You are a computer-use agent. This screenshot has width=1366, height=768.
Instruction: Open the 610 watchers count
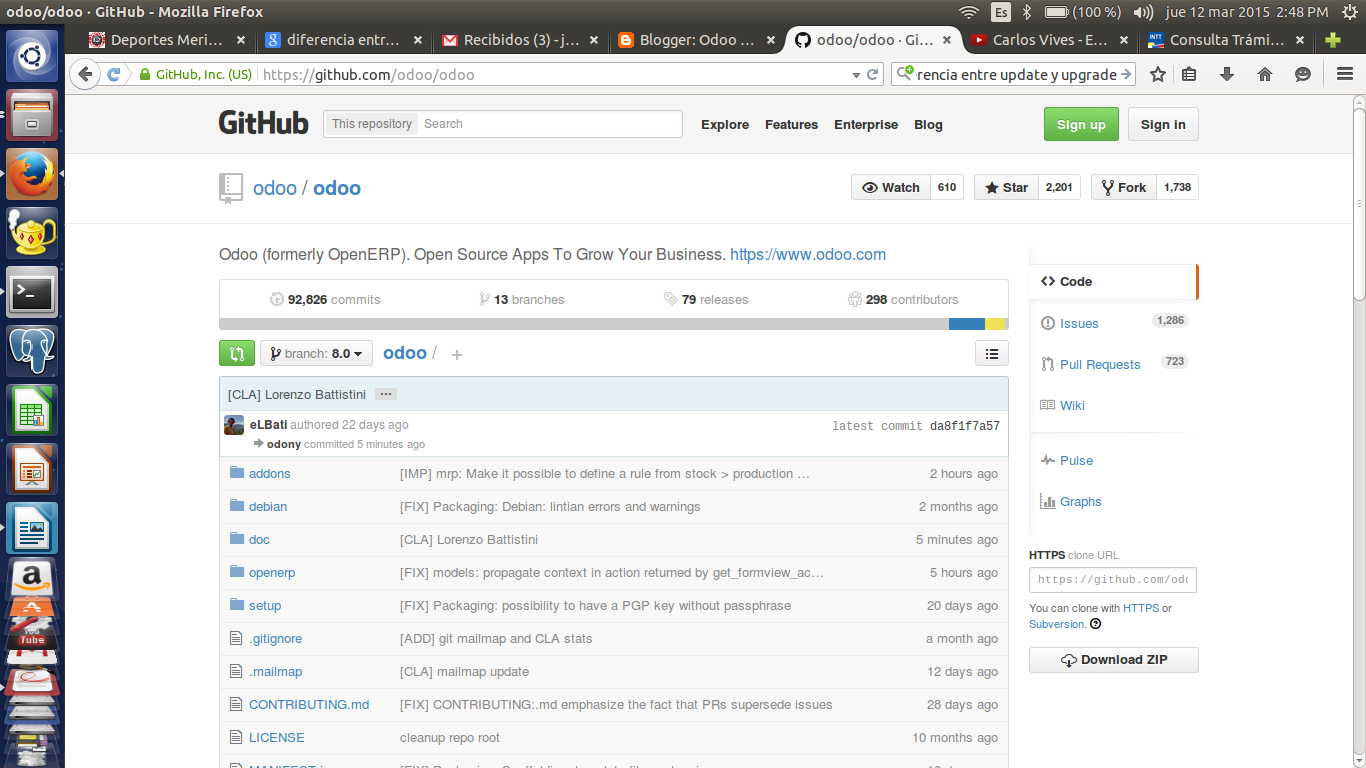[947, 187]
